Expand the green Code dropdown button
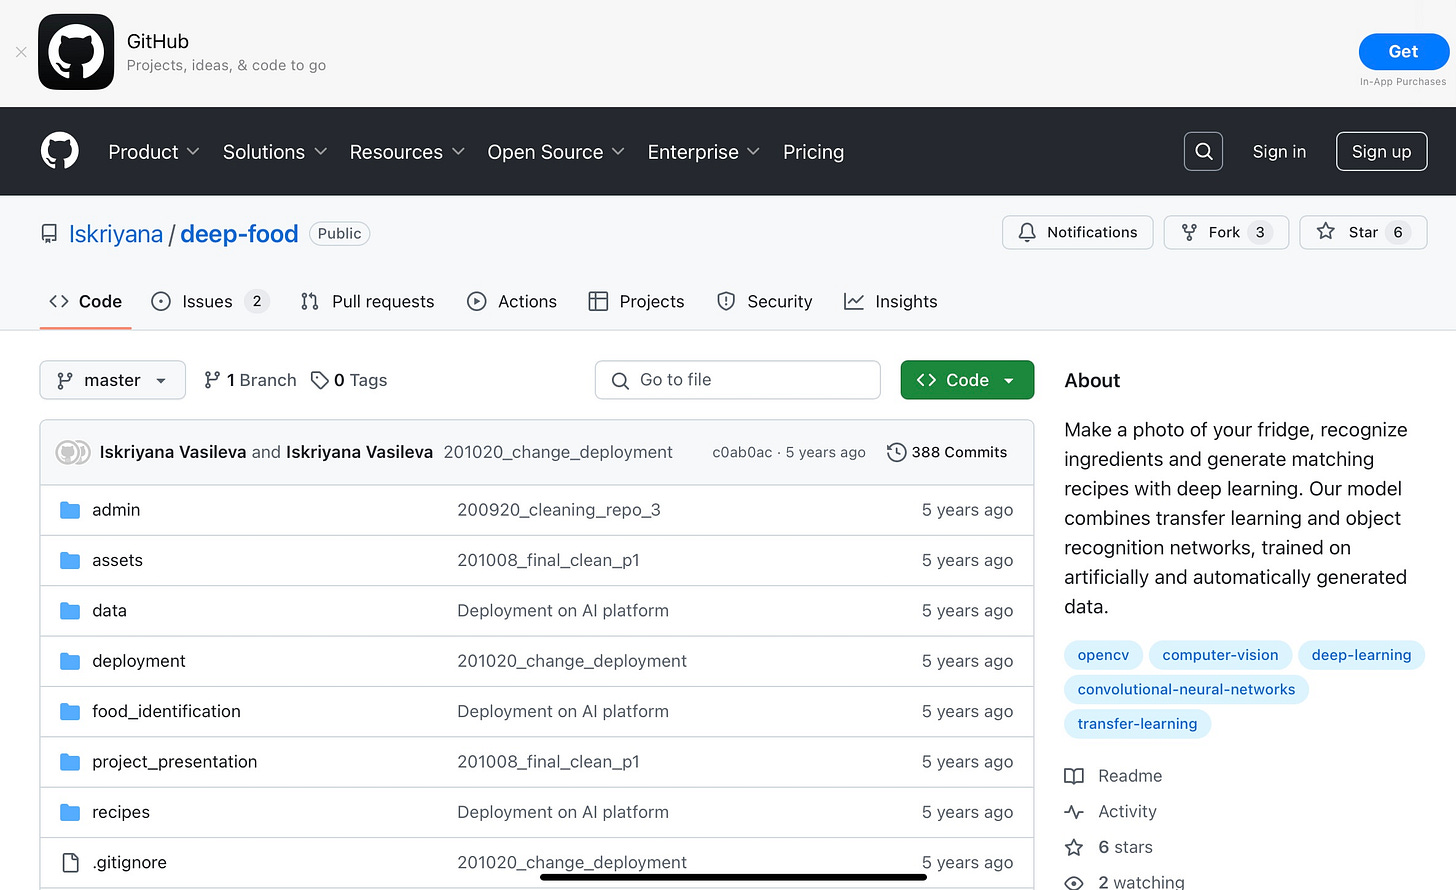Screen dimensions: 1456x890 click(x=967, y=380)
